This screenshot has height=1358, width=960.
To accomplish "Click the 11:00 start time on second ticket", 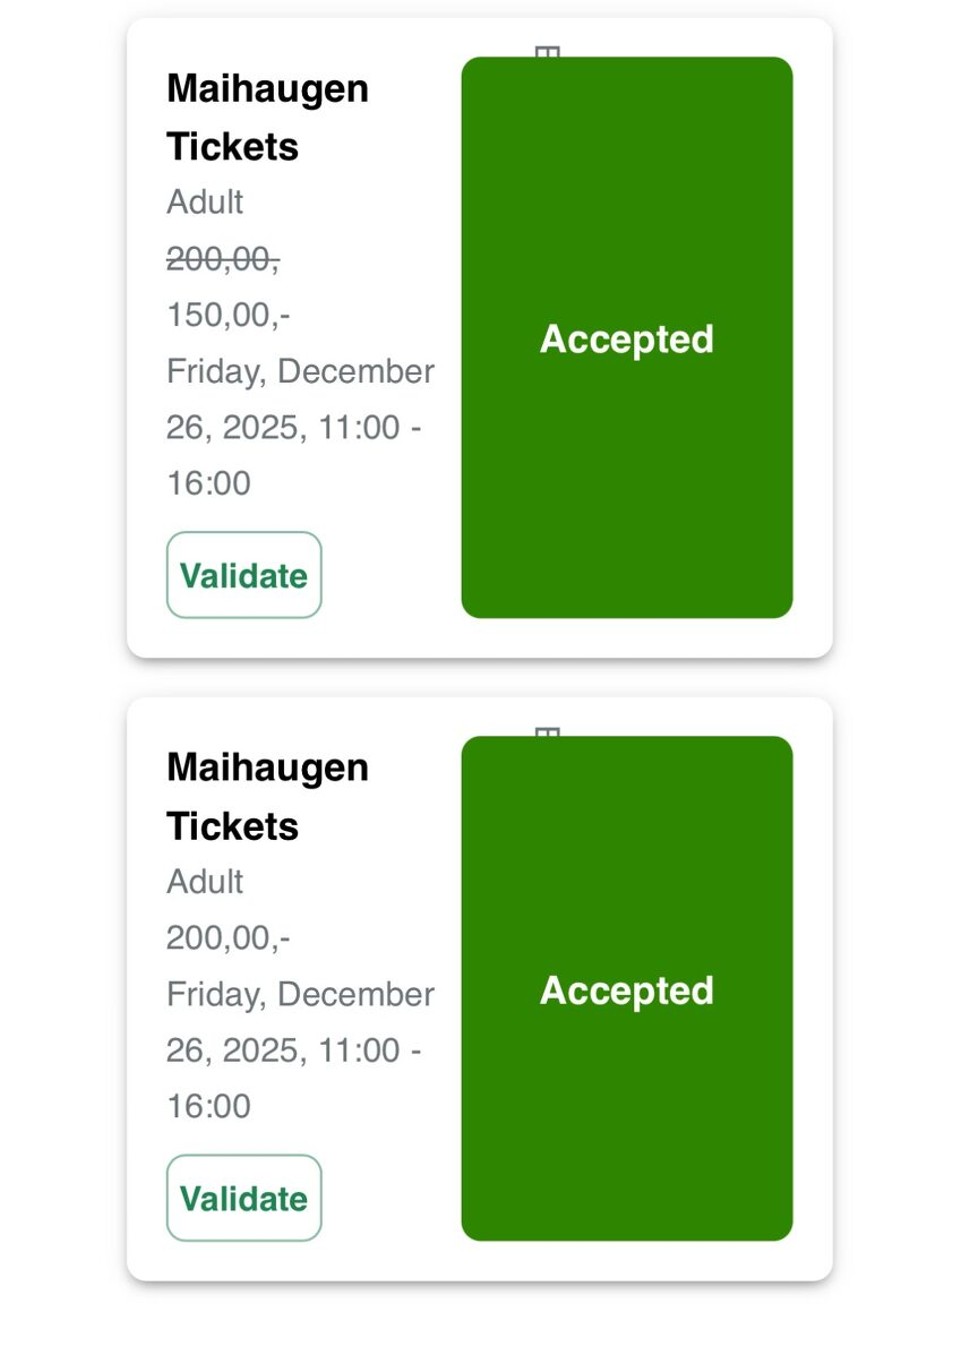I will point(359,1050).
